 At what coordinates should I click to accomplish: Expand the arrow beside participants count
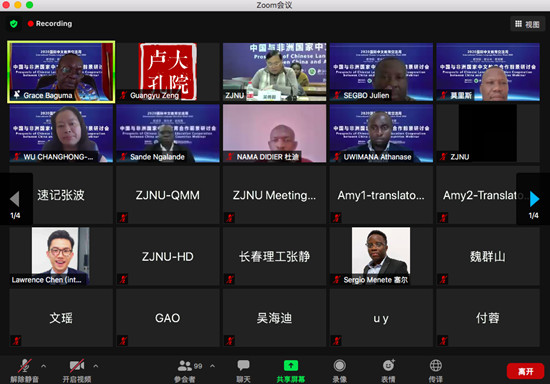click(x=213, y=366)
